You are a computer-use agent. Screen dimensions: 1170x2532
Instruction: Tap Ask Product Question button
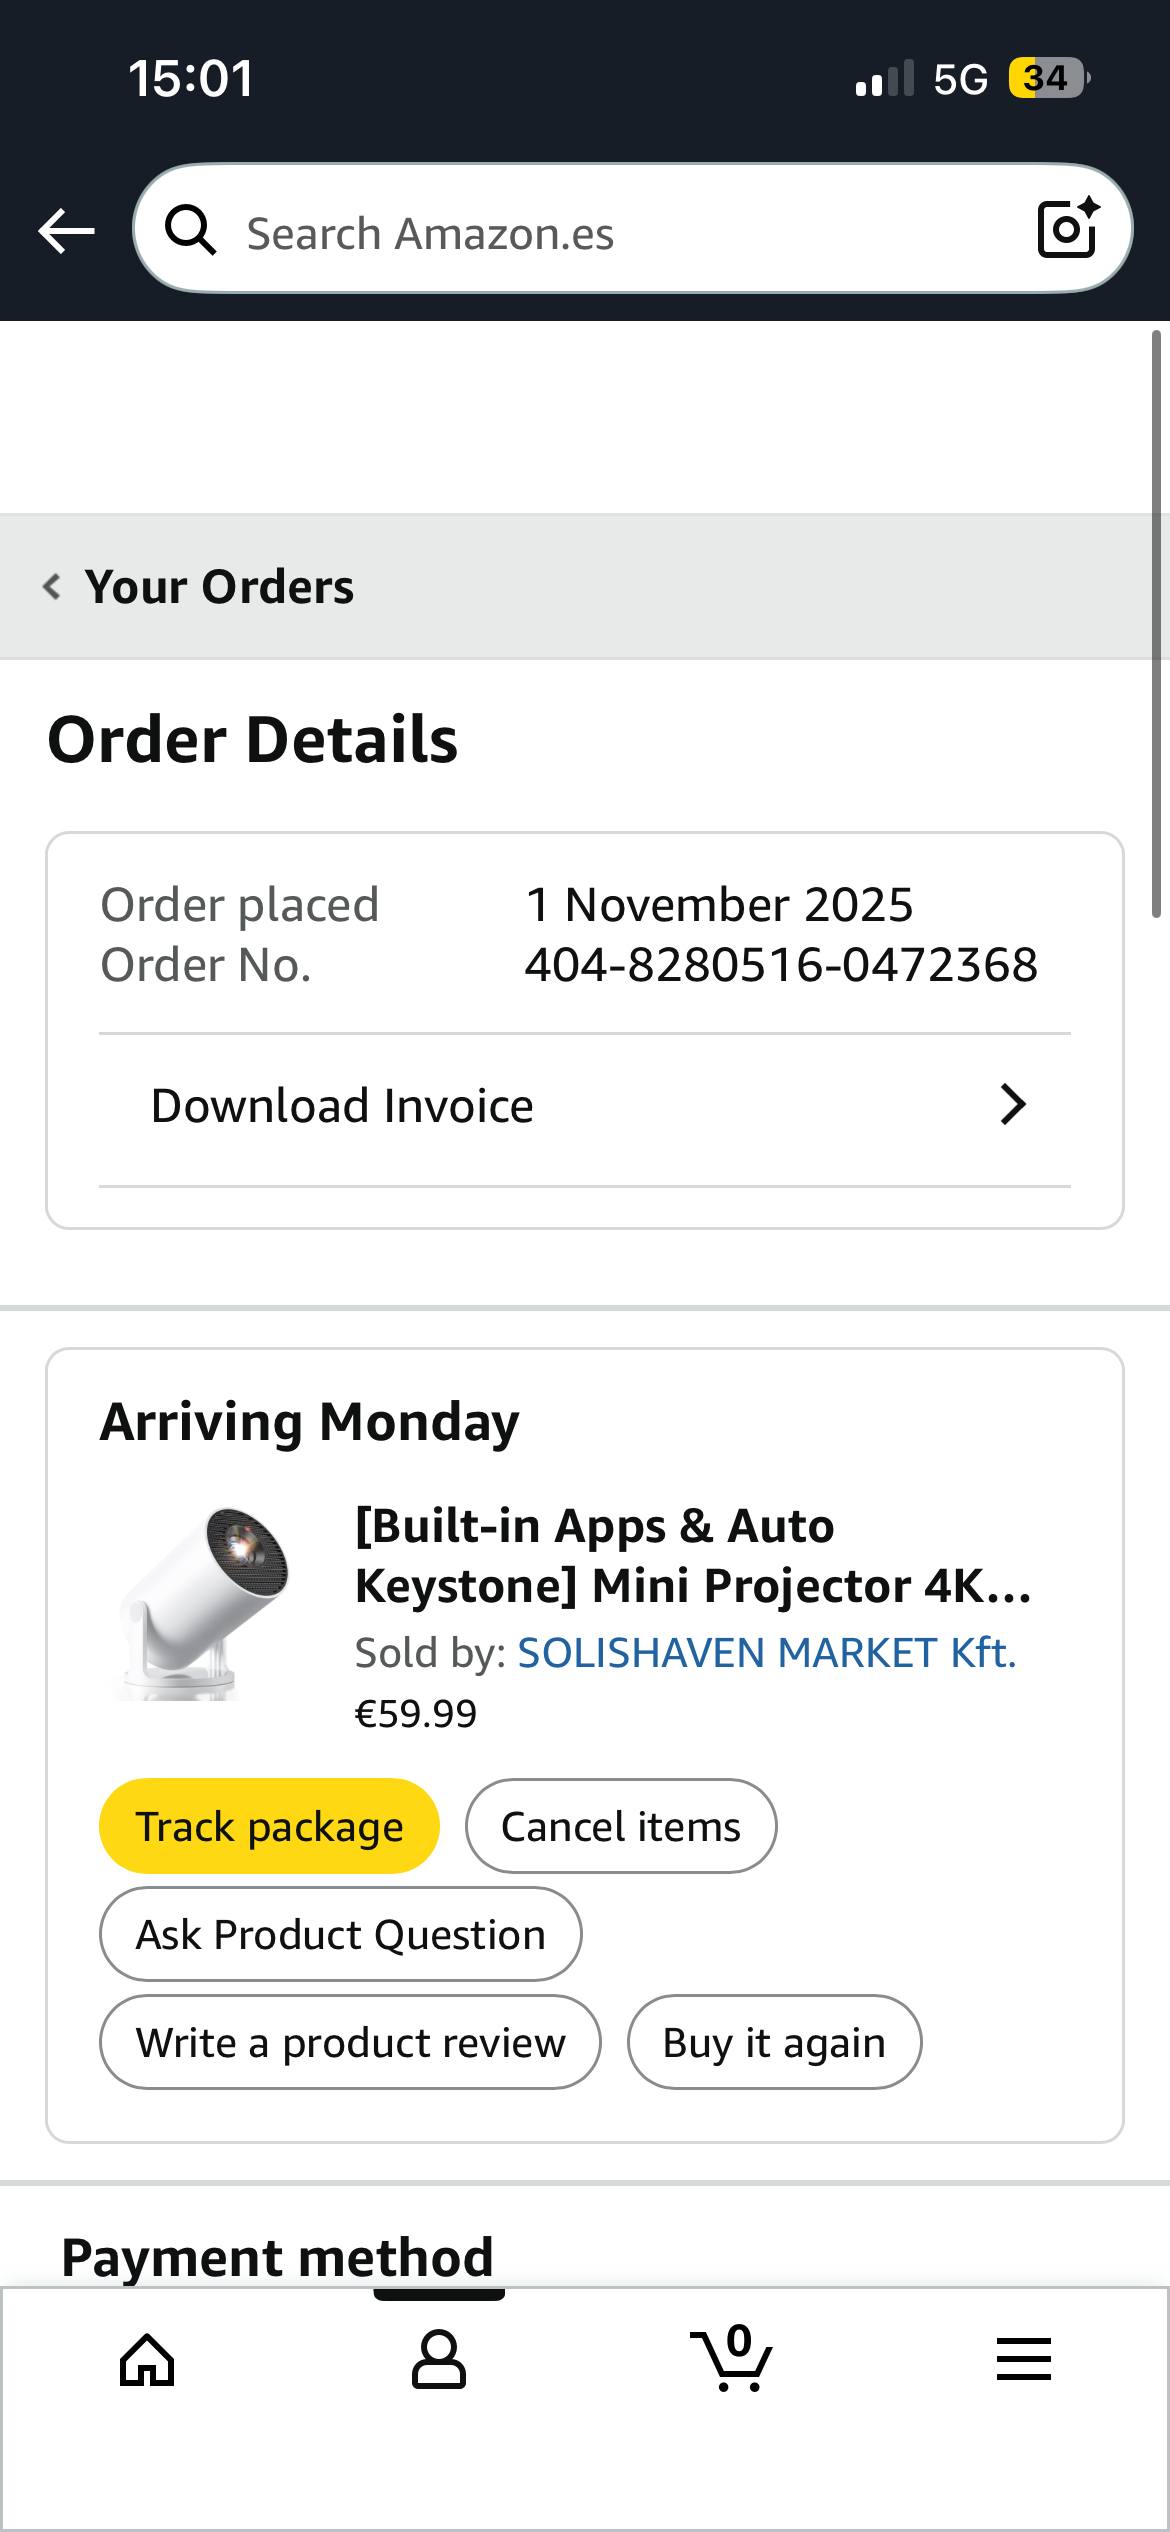tap(340, 1934)
